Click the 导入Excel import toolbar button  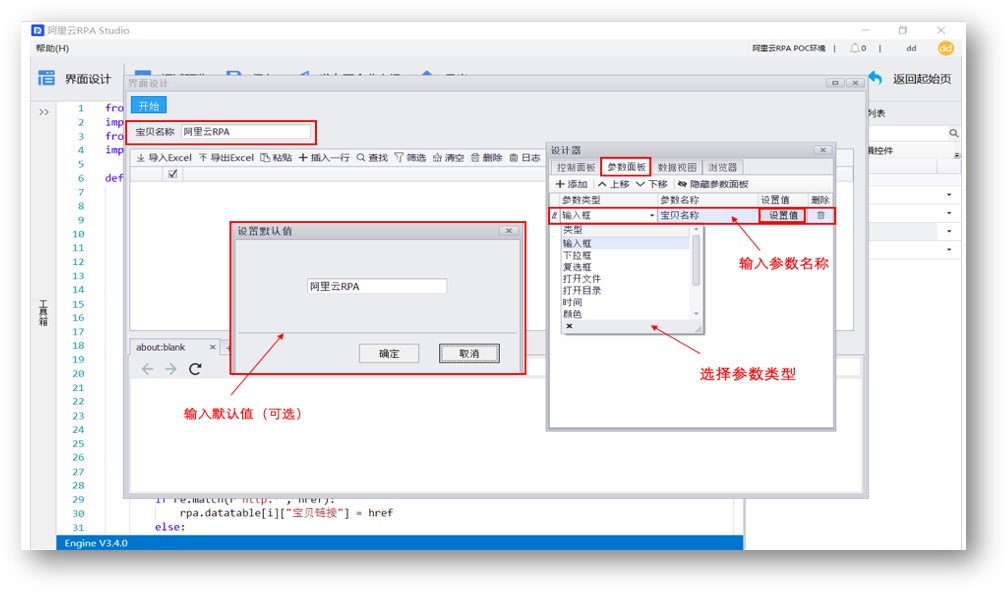164,157
